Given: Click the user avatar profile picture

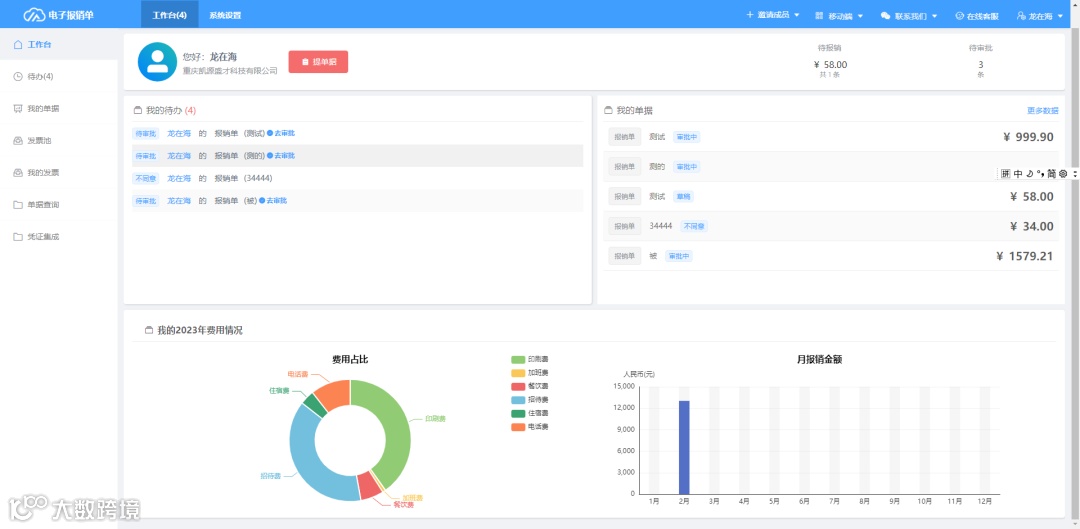Looking at the screenshot, I should point(157,62).
